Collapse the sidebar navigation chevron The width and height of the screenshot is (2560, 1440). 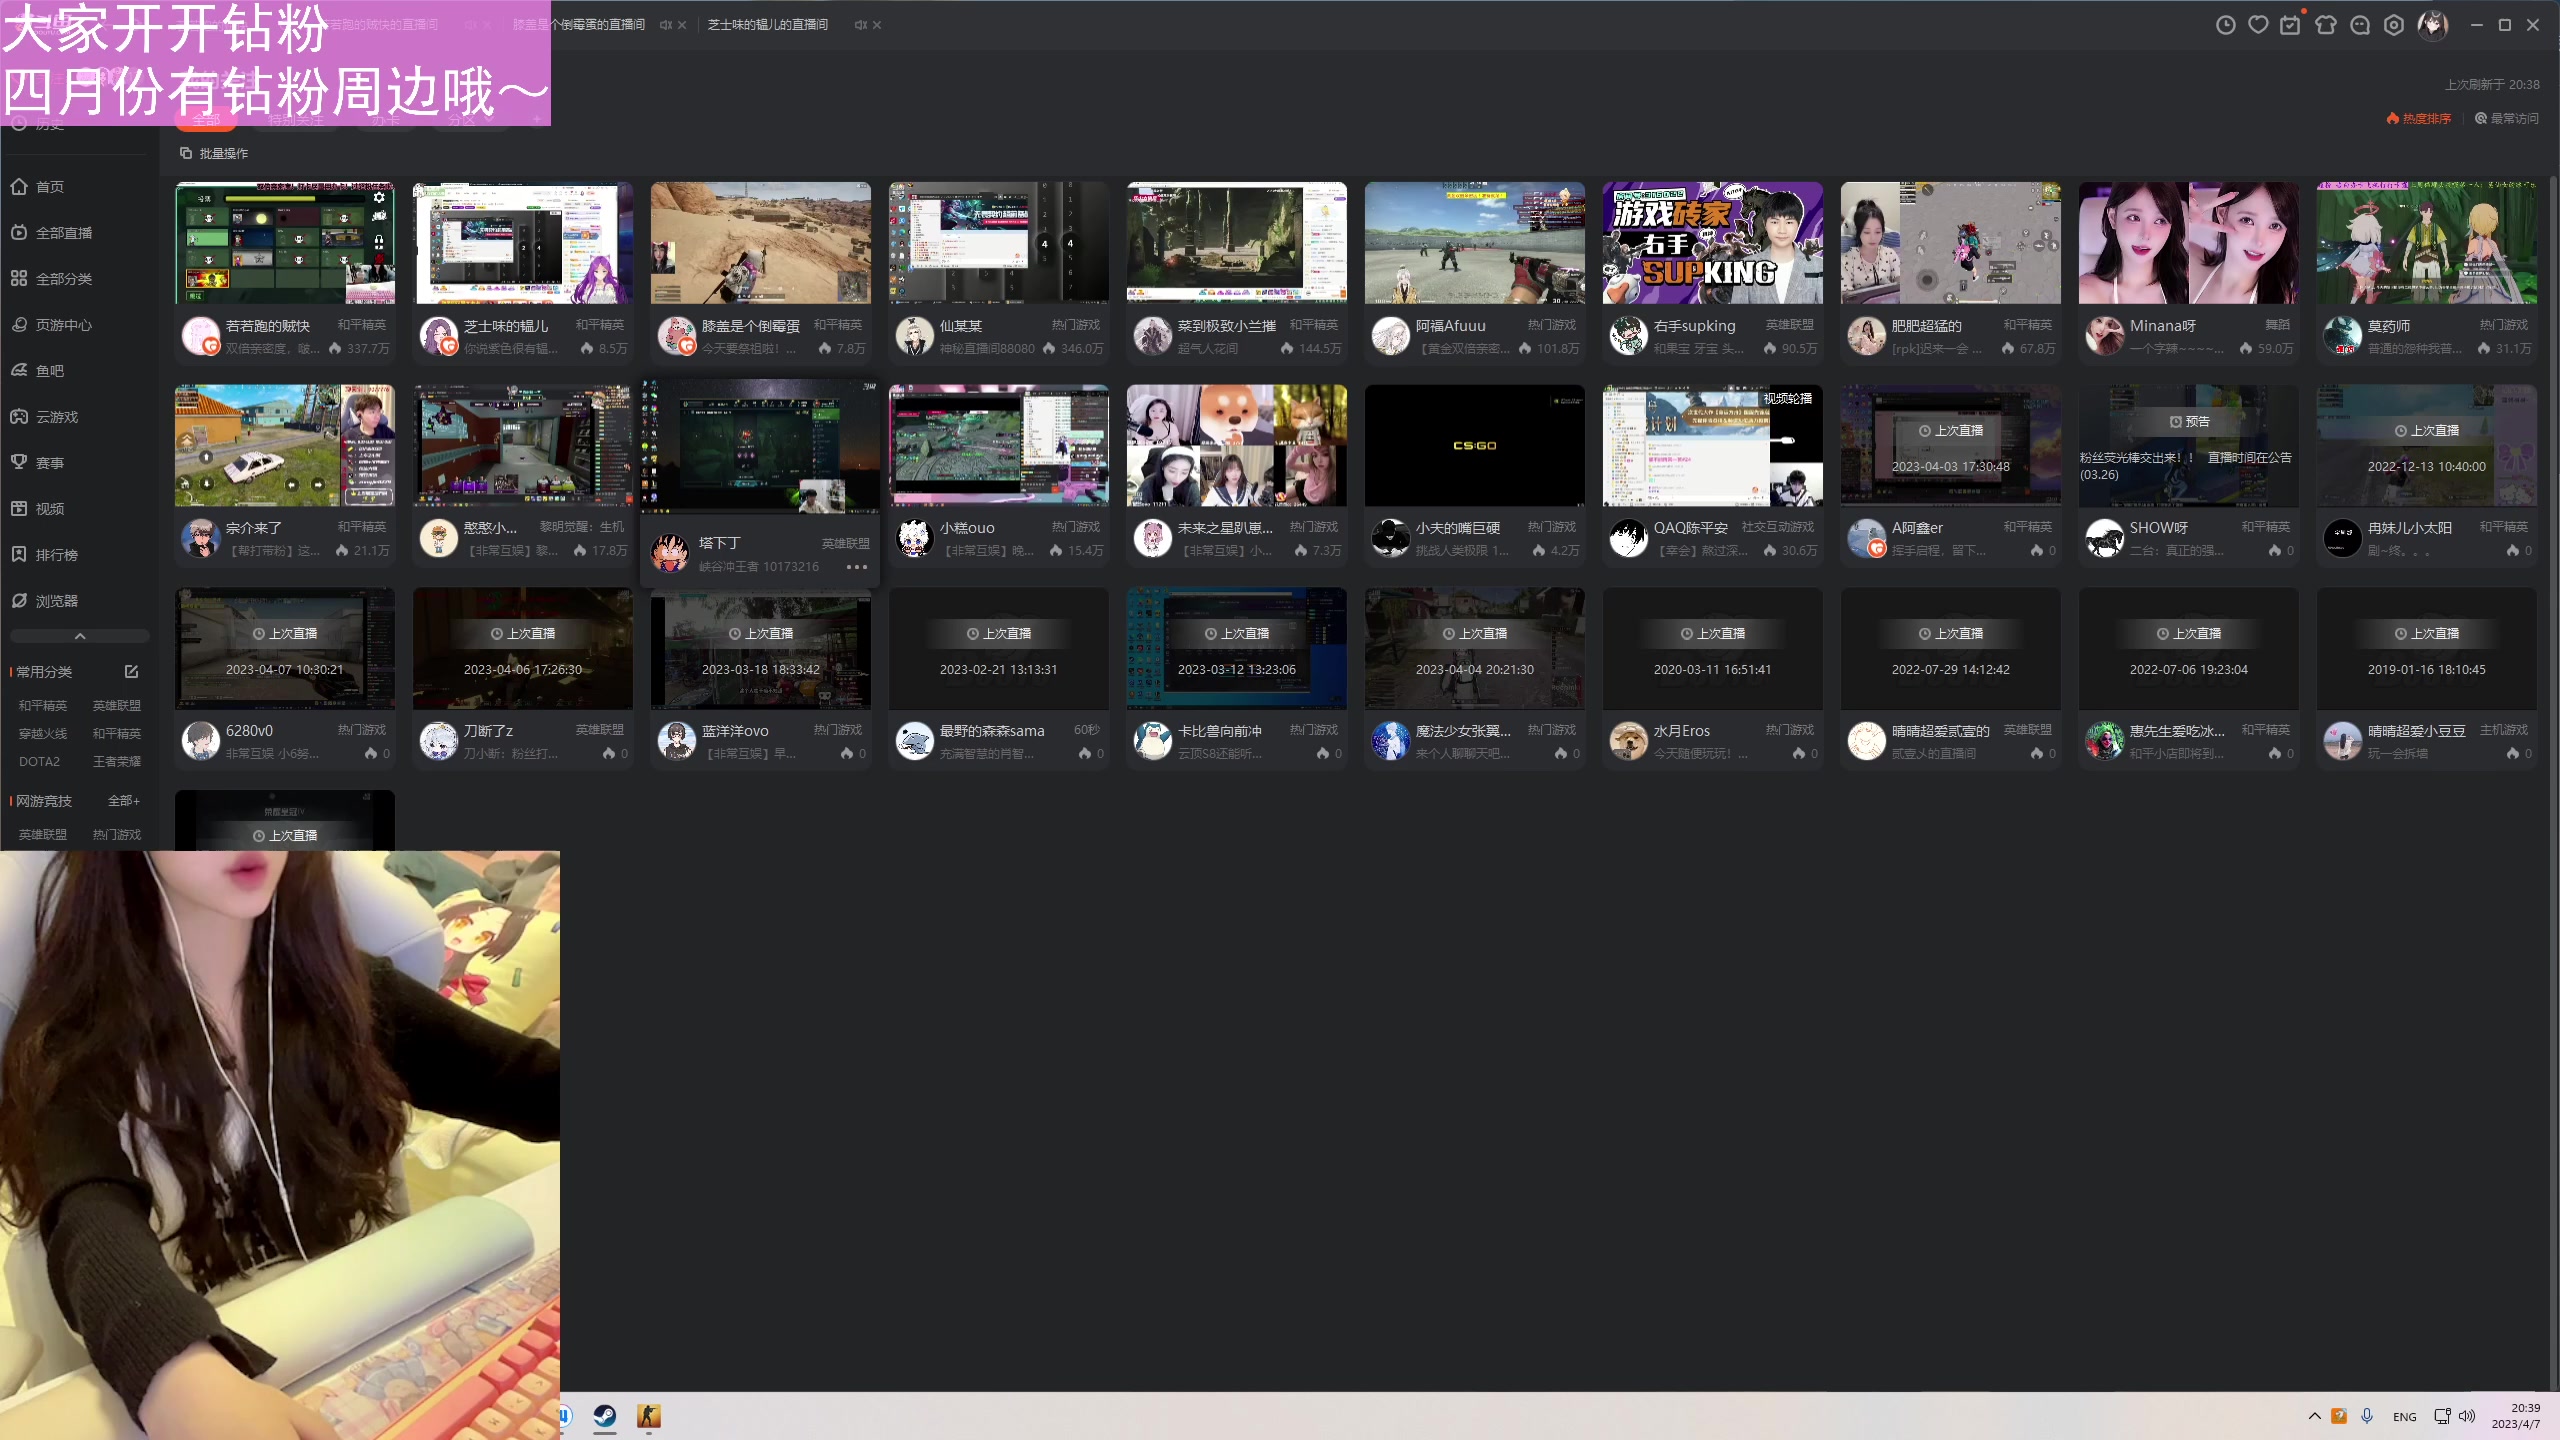click(80, 636)
